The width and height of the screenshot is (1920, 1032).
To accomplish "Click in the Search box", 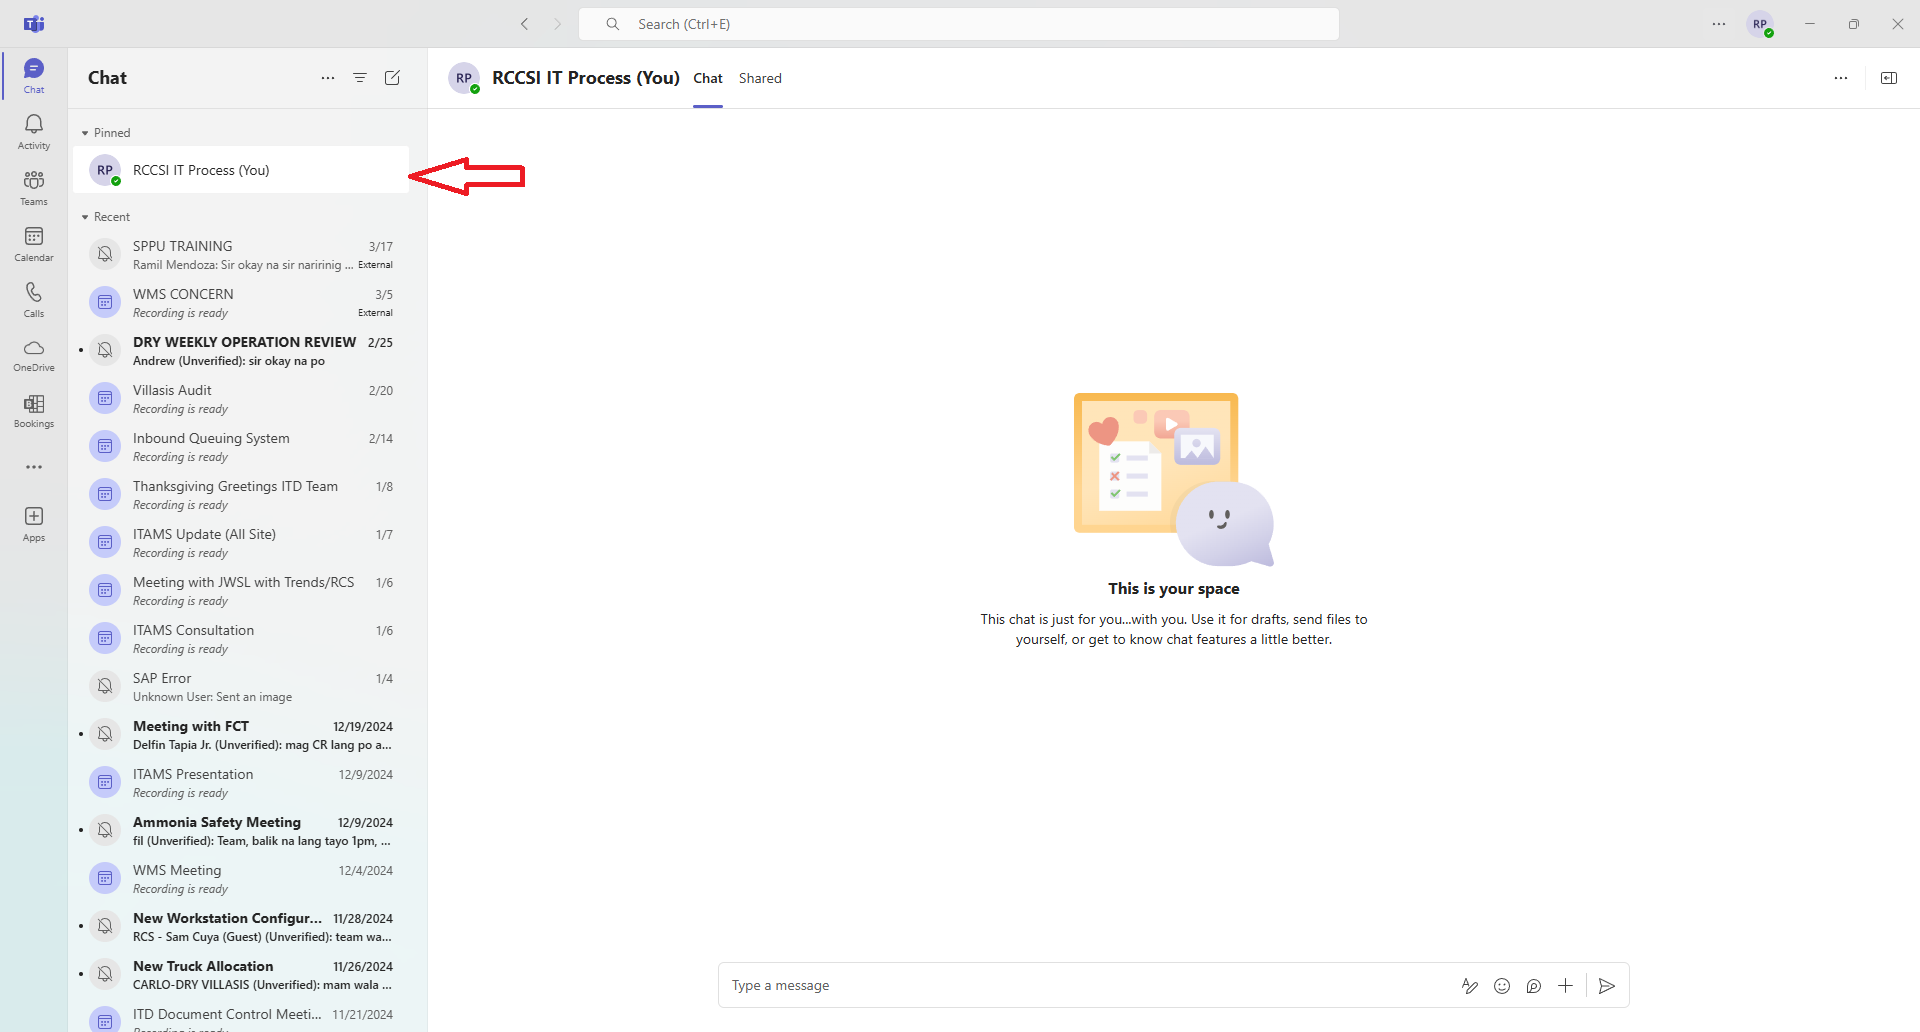I will pyautogui.click(x=958, y=24).
